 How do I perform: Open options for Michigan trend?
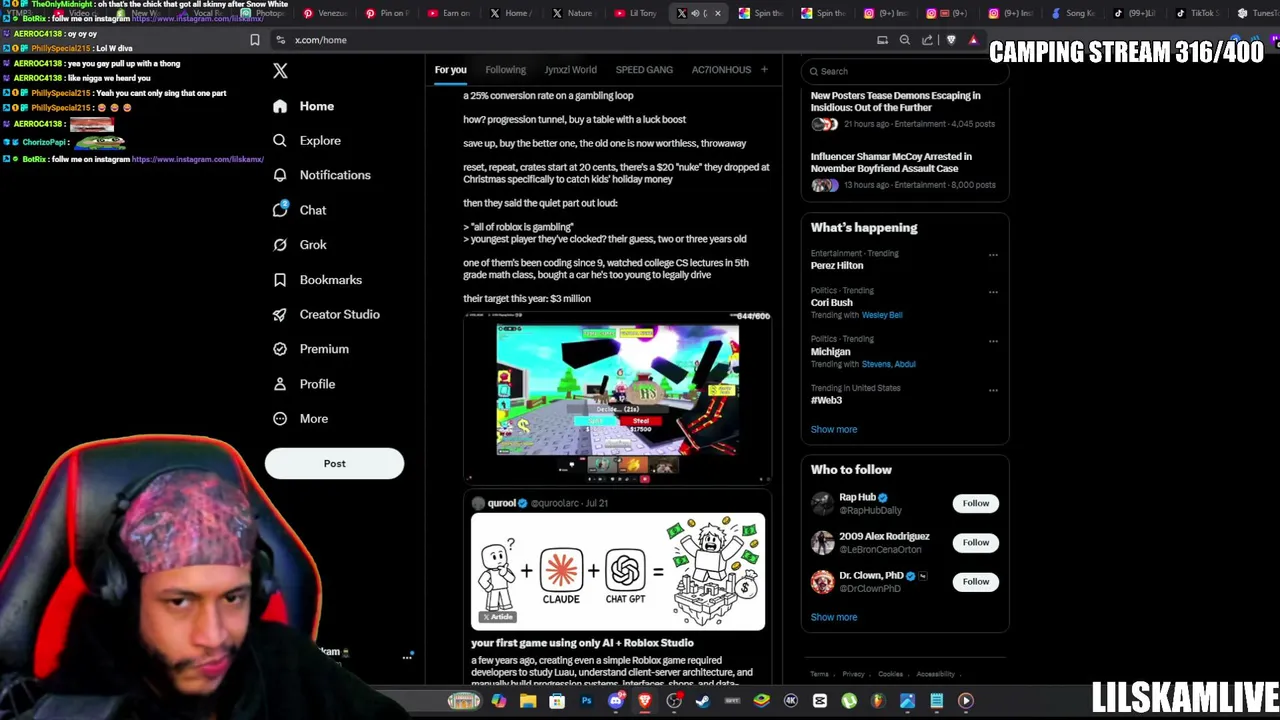tap(993, 341)
